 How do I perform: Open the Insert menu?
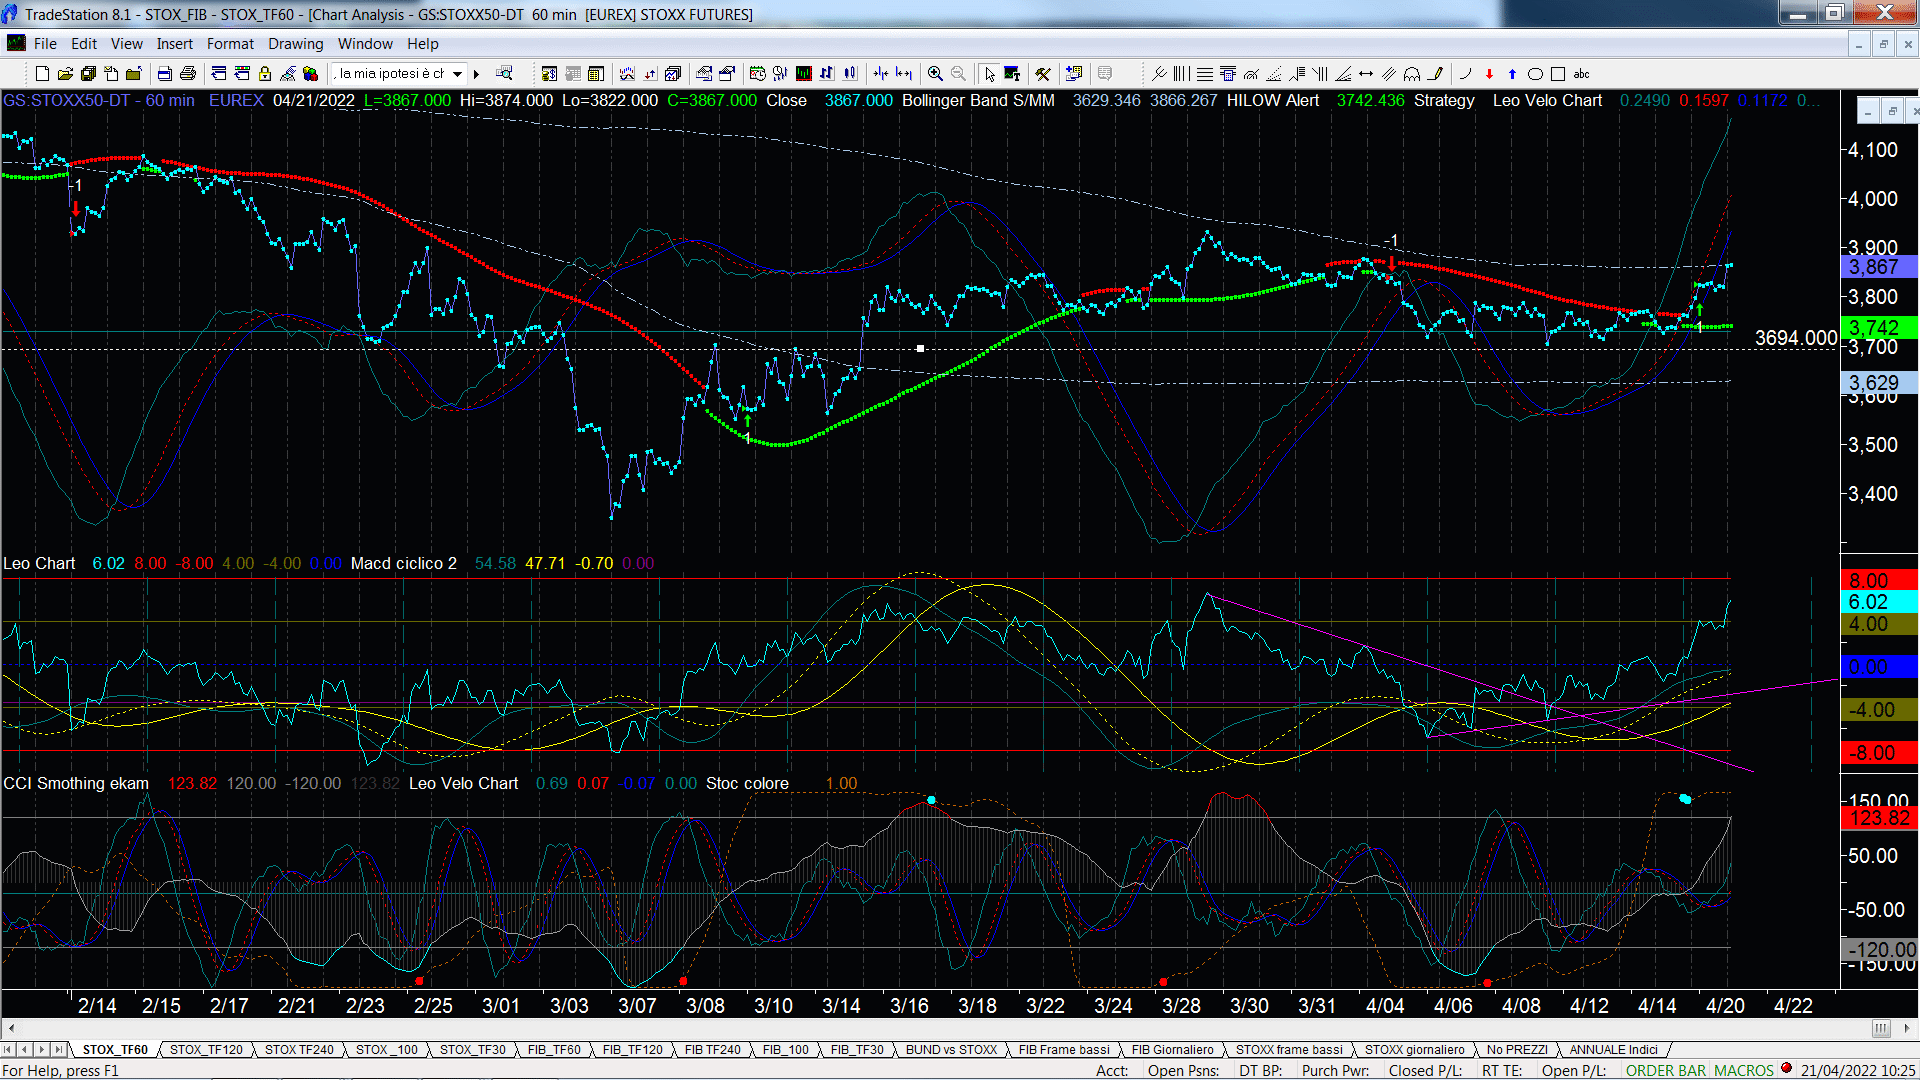pos(174,44)
